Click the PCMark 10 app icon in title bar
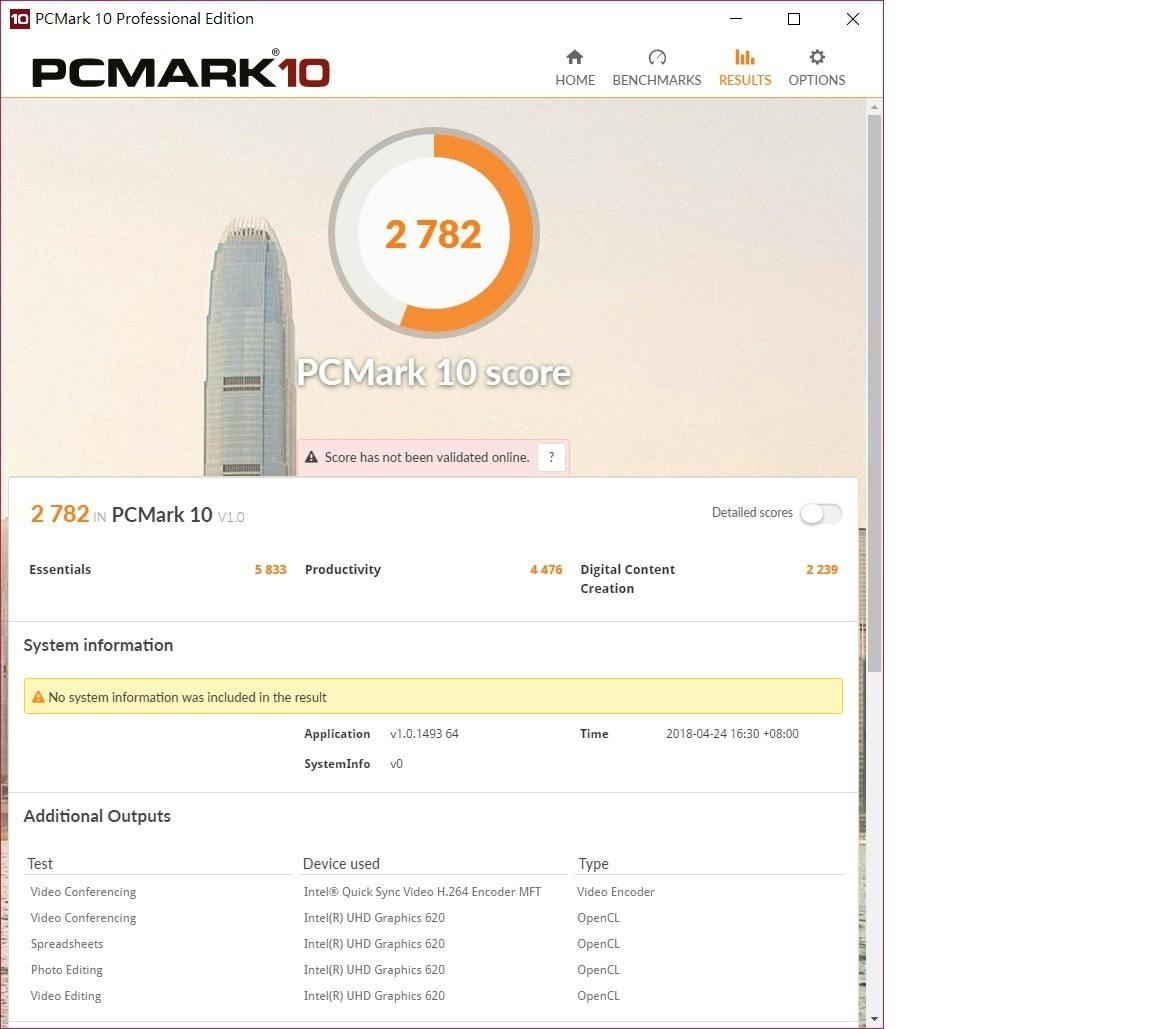Screen dimensions: 1152x1029 click(x=19, y=18)
